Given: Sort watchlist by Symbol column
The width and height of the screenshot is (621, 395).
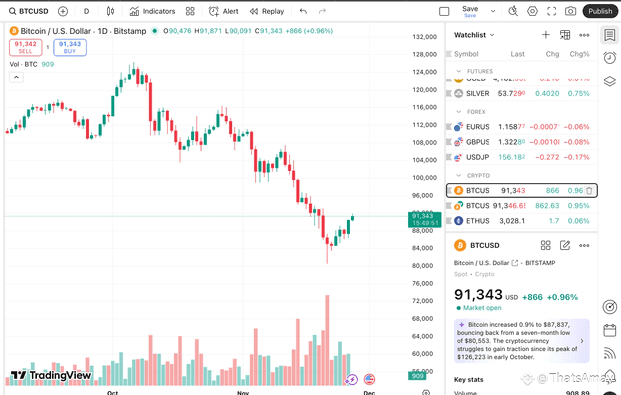Looking at the screenshot, I should 466,54.
